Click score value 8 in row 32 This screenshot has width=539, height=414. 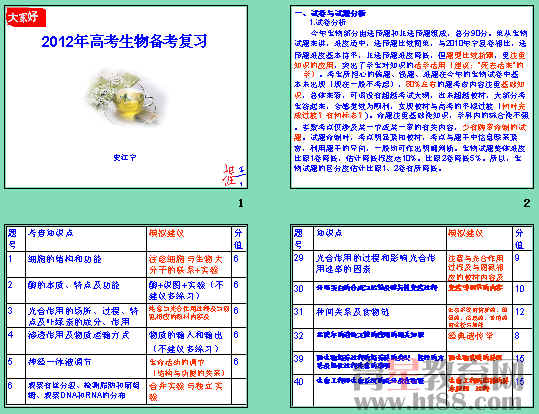[517, 336]
